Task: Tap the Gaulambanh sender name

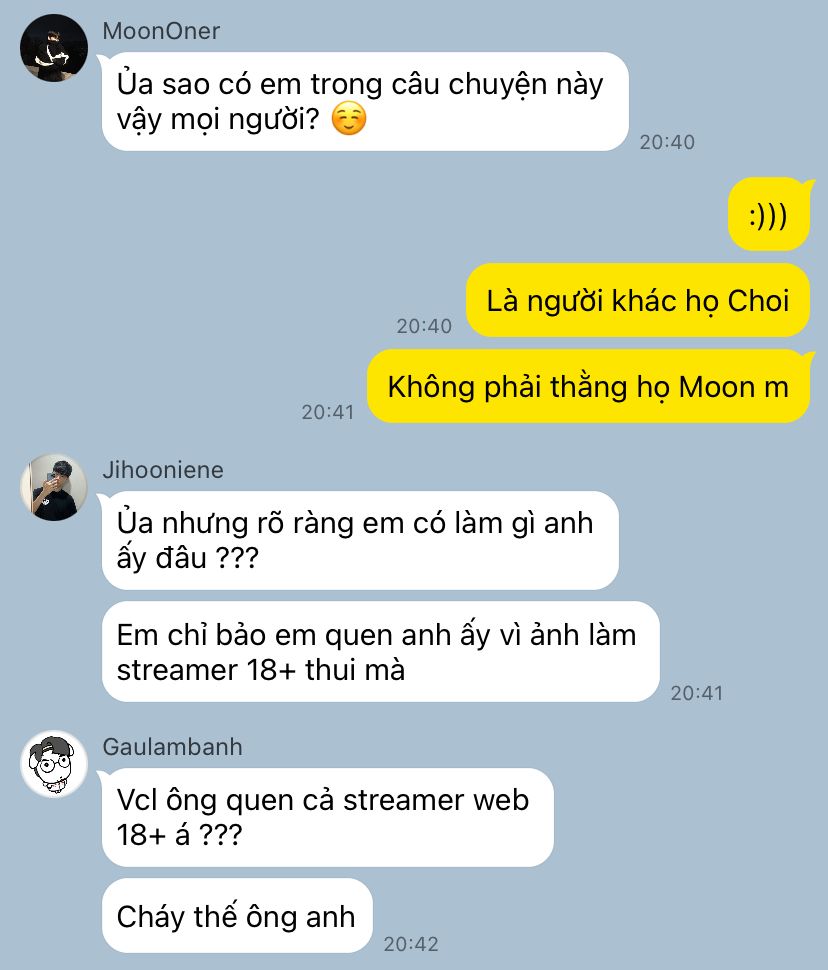Action: click(172, 747)
